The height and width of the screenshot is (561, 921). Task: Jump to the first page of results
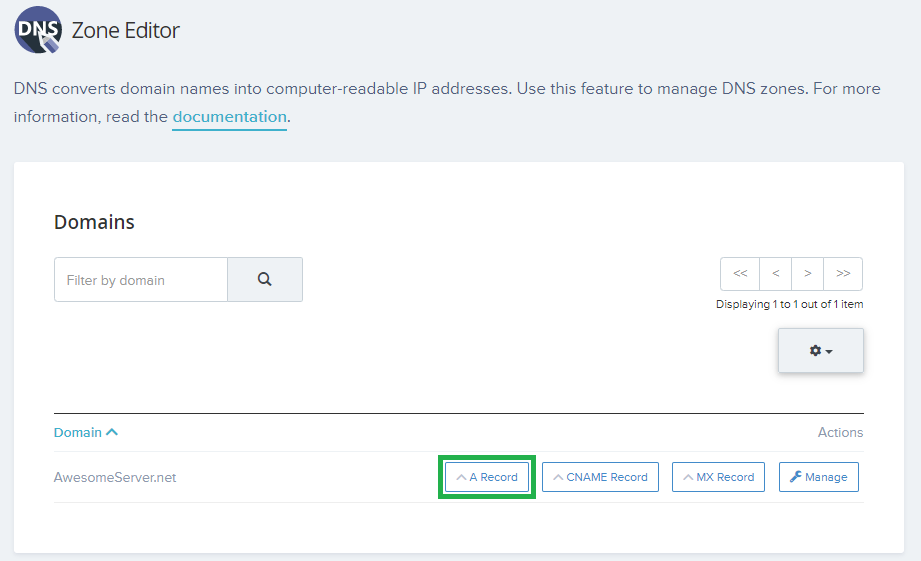pos(739,274)
